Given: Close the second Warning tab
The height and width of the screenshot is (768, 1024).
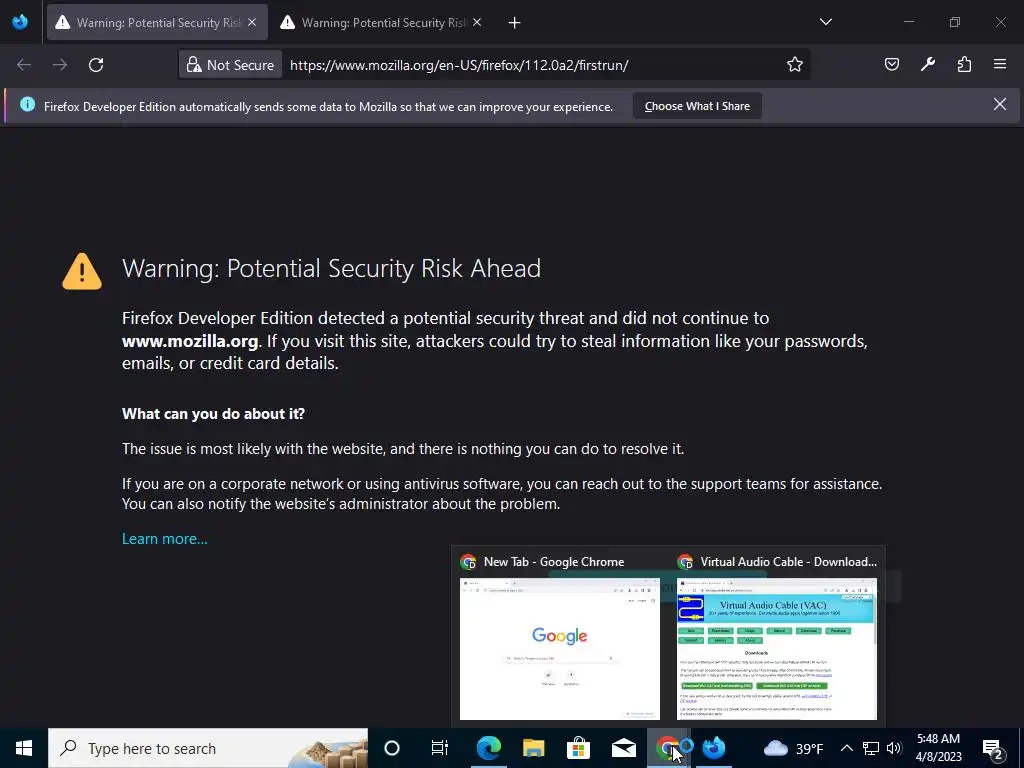Looking at the screenshot, I should pos(477,22).
